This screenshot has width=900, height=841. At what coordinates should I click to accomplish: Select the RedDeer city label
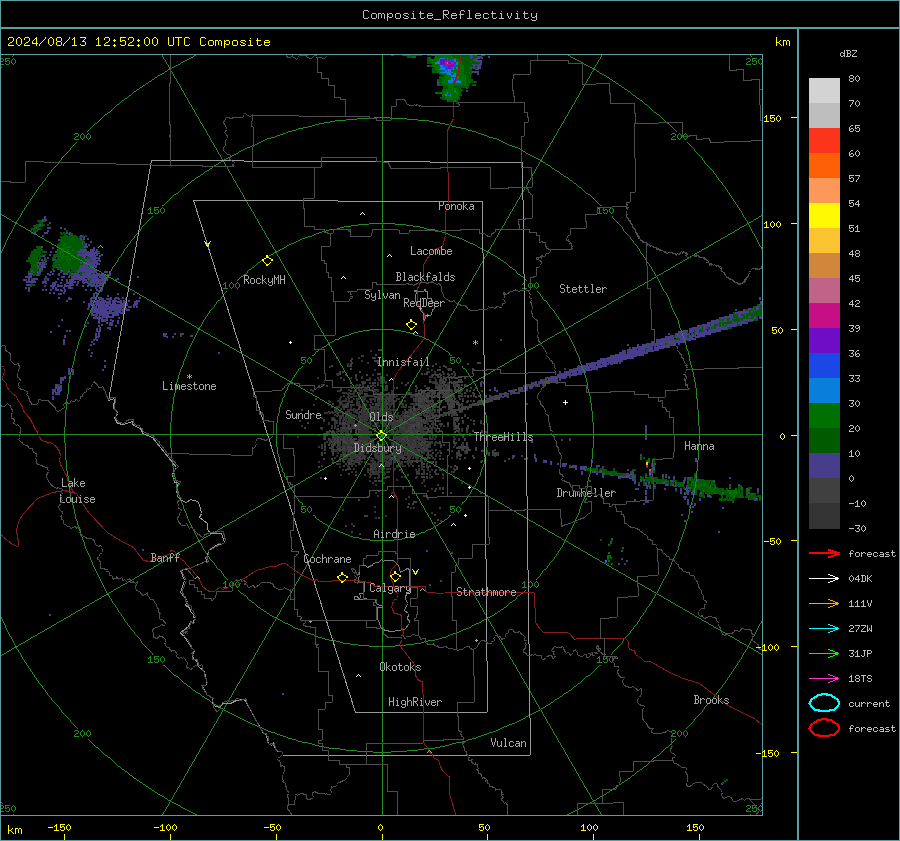click(424, 303)
